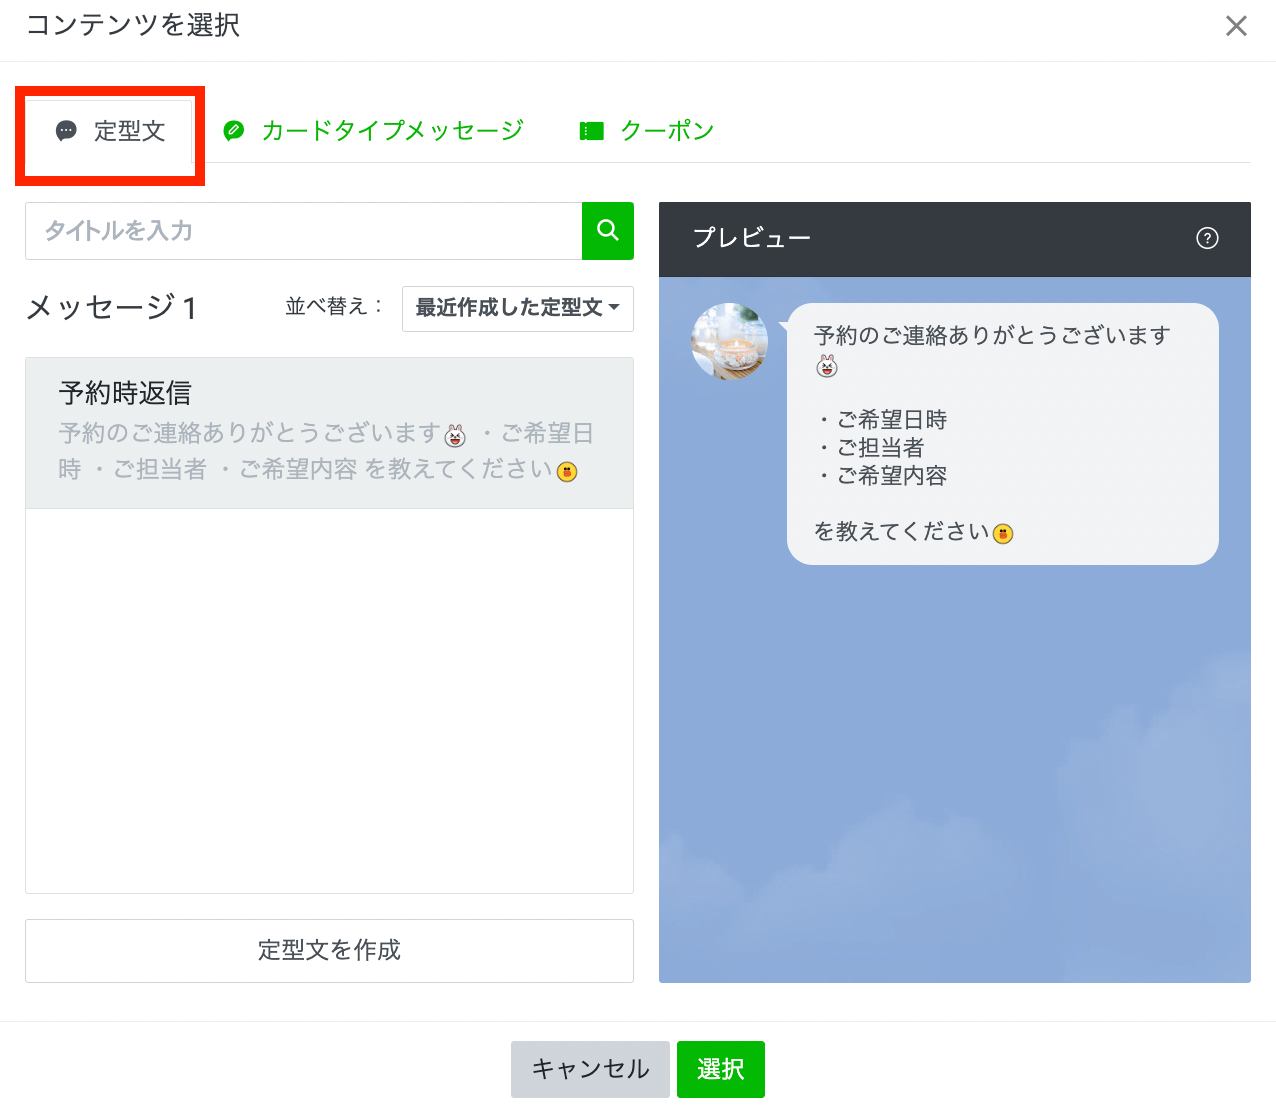Select the 定型文 tab
The height and width of the screenshot is (1110, 1276).
[x=129, y=131]
